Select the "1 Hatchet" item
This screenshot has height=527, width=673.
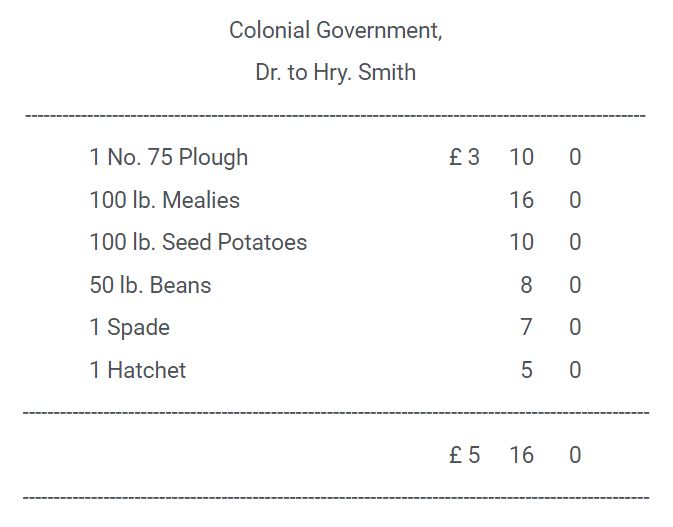click(137, 370)
